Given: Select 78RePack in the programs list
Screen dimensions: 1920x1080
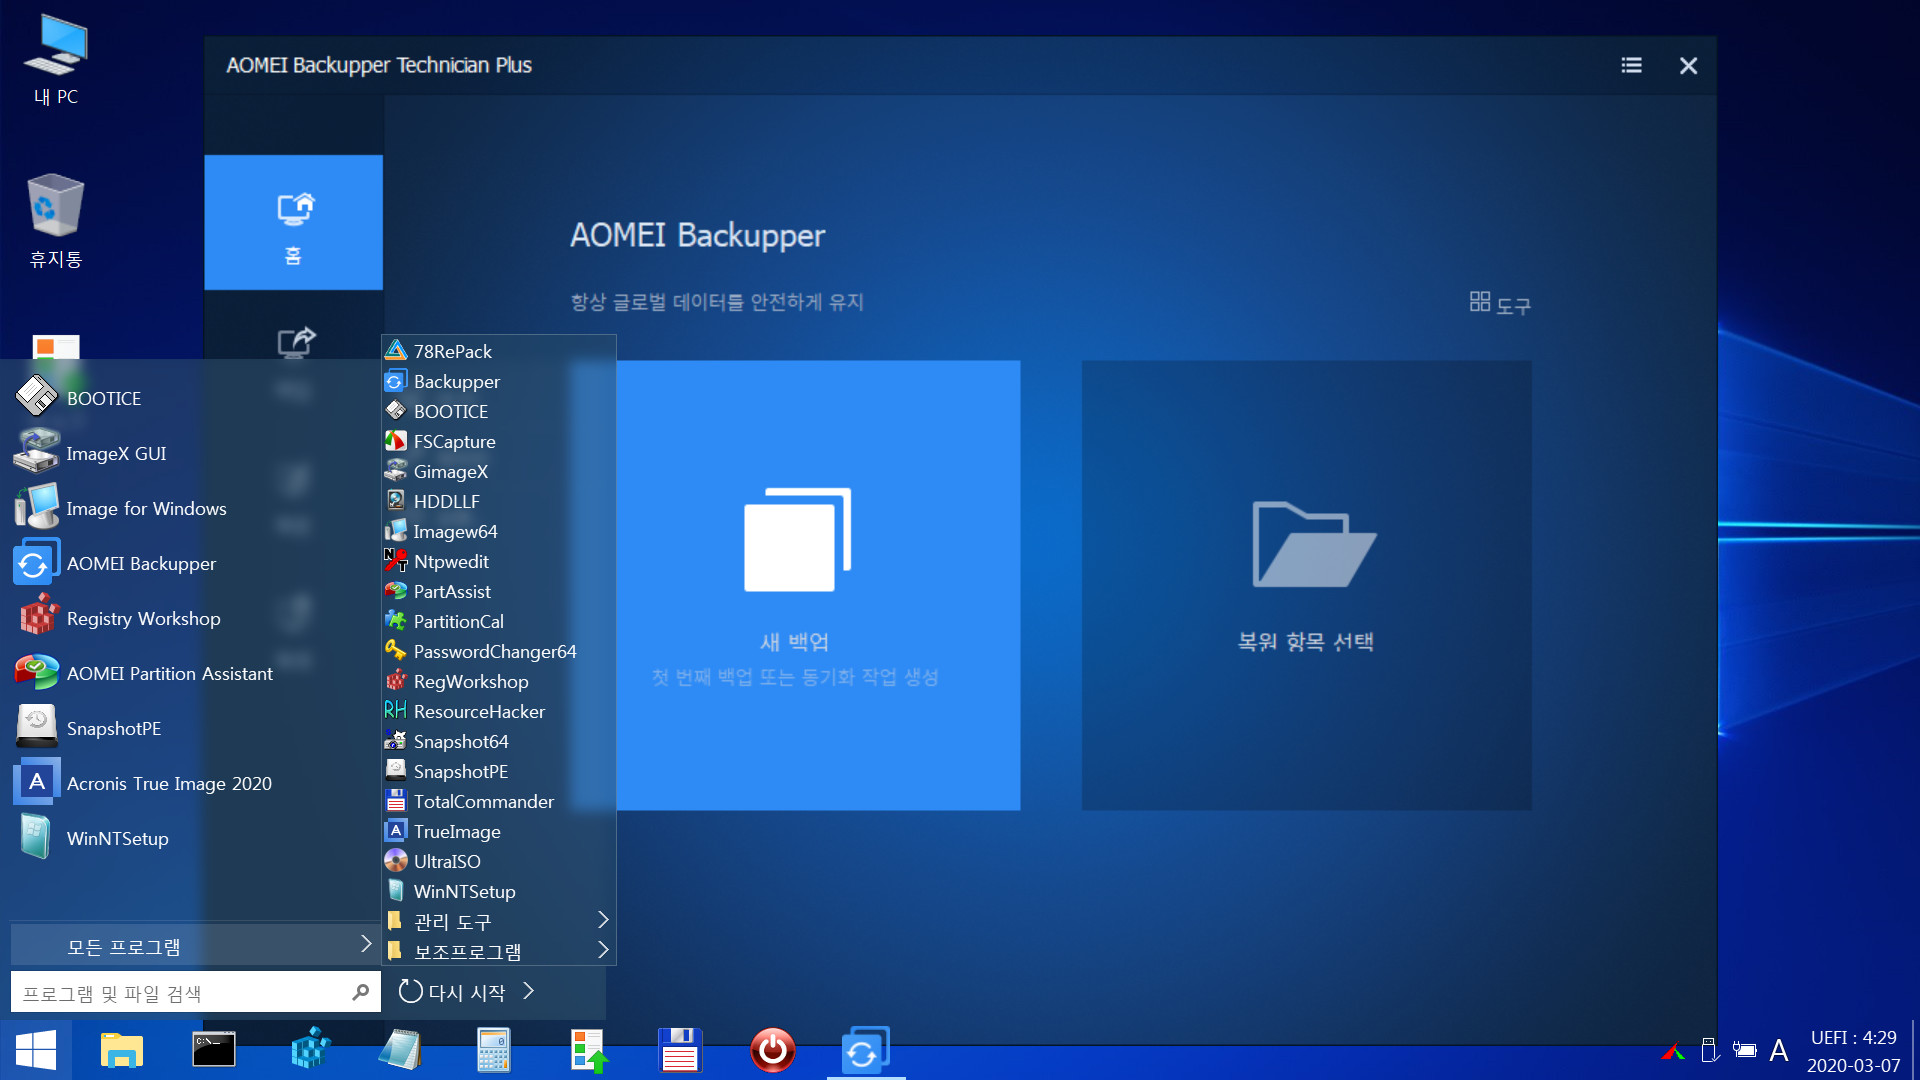Looking at the screenshot, I should [498, 351].
